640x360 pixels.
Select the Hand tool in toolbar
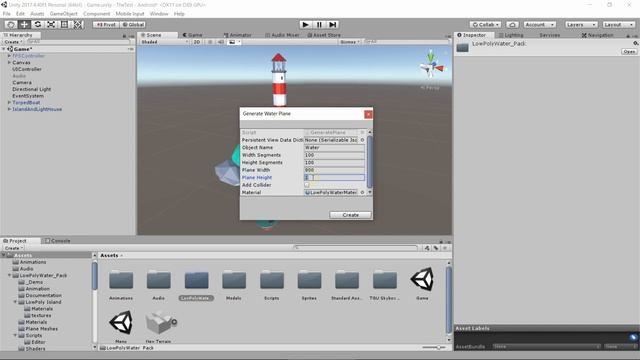click(11, 24)
